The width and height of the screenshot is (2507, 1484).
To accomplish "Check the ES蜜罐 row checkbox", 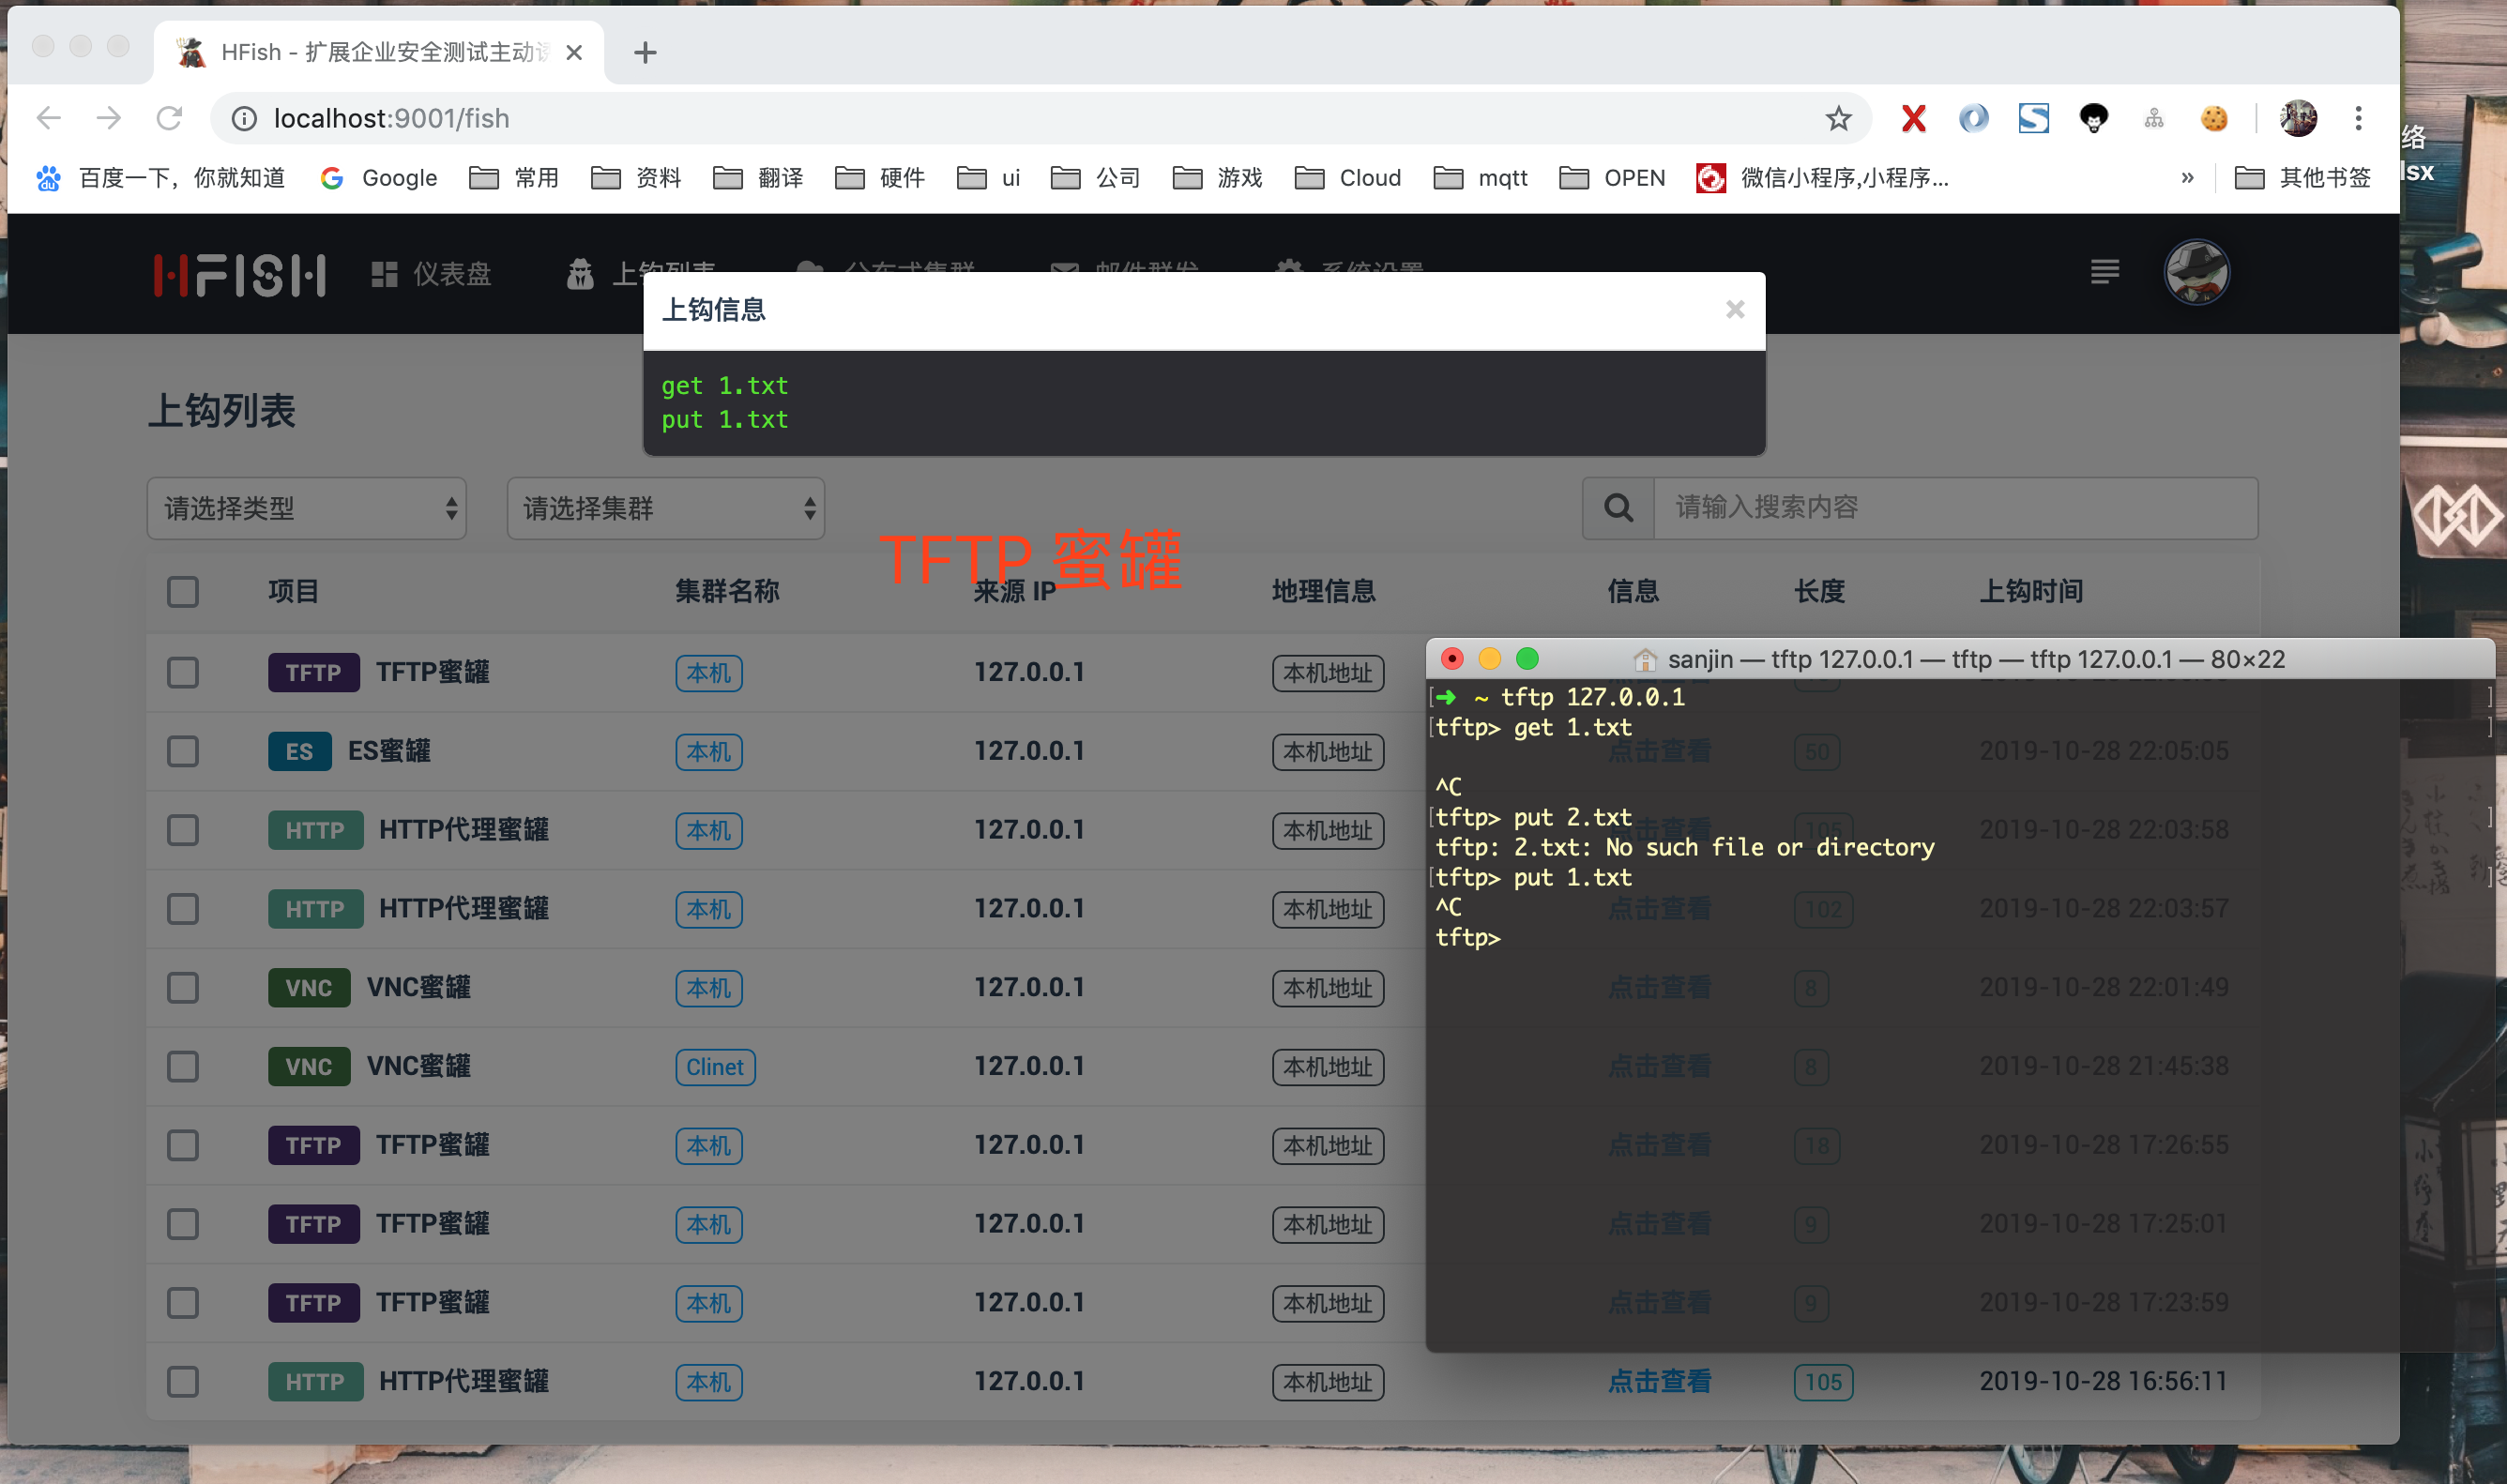I will 183,751.
